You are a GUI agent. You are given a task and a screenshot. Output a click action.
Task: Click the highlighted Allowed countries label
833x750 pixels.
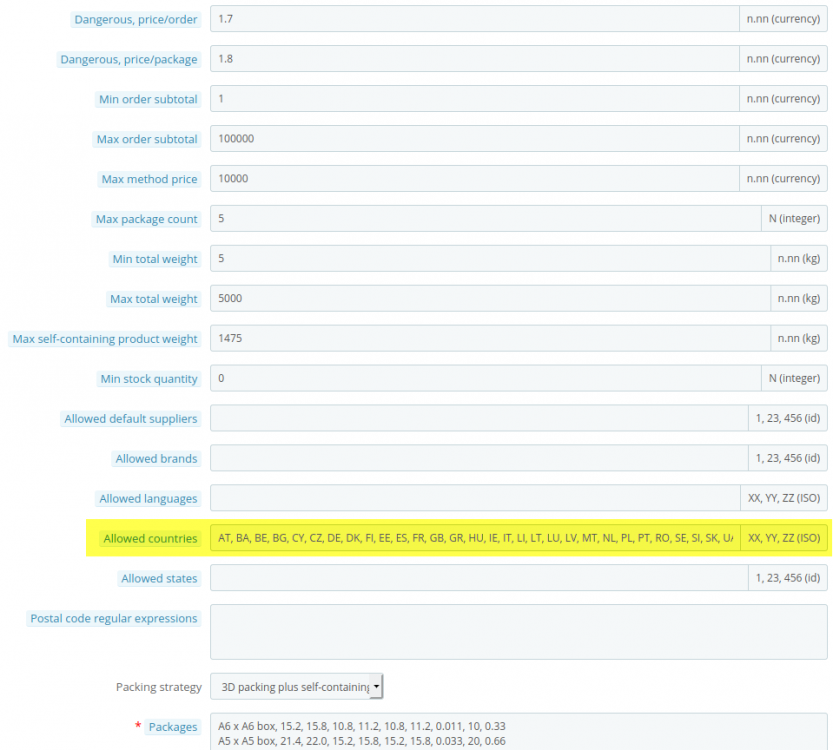coord(150,538)
